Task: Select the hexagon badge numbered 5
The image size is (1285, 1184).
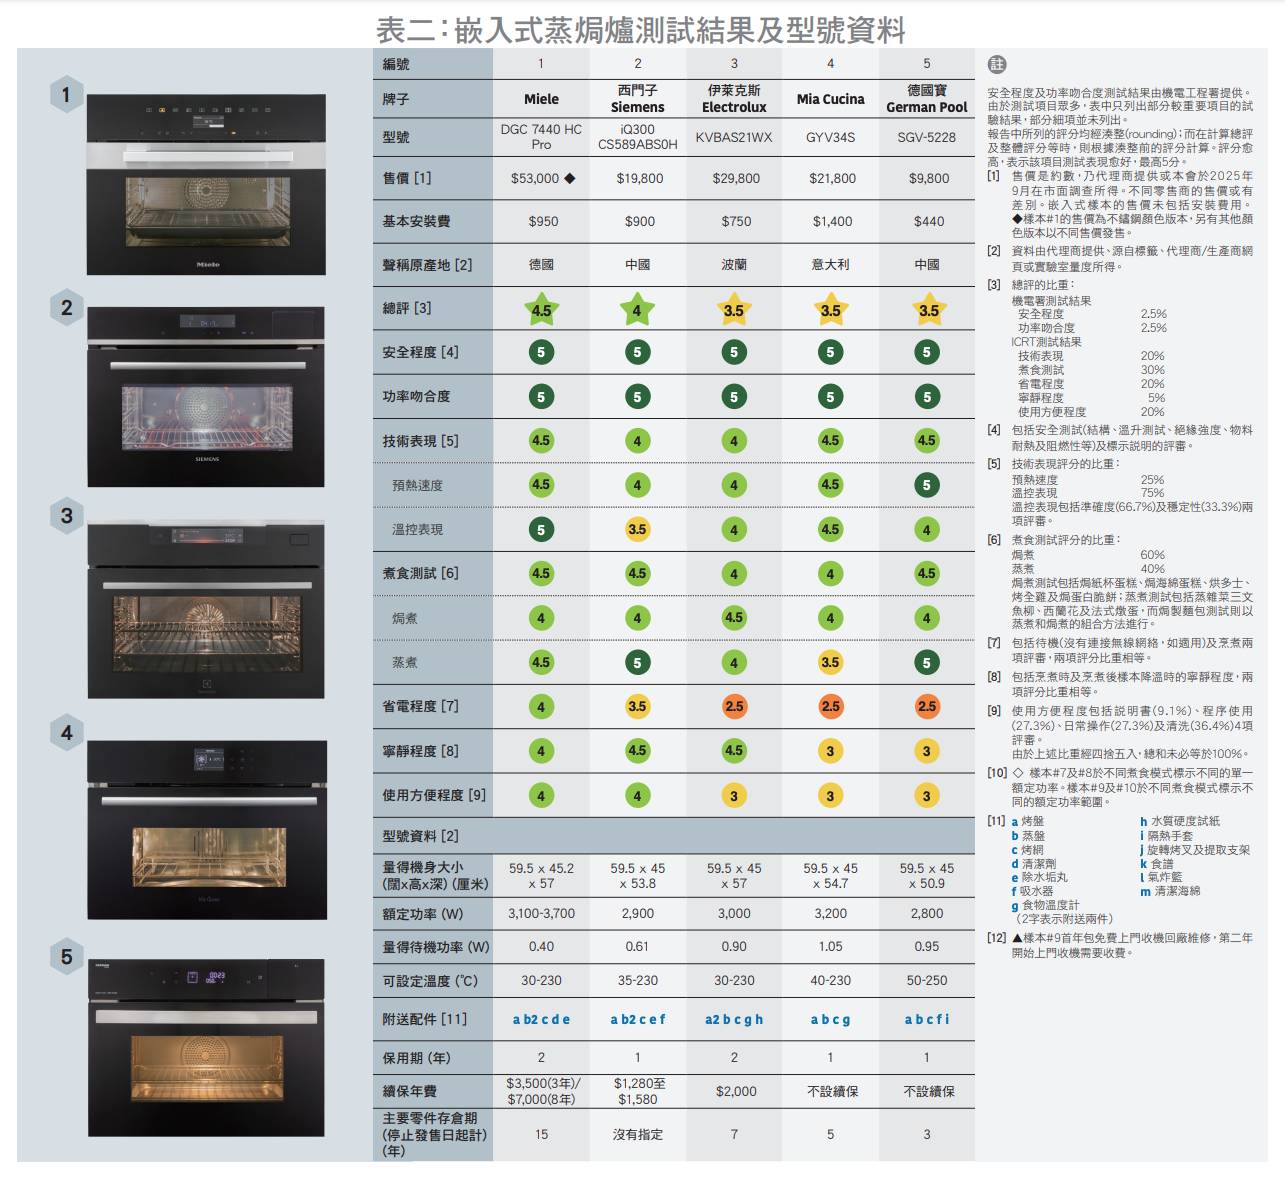Action: [x=66, y=957]
